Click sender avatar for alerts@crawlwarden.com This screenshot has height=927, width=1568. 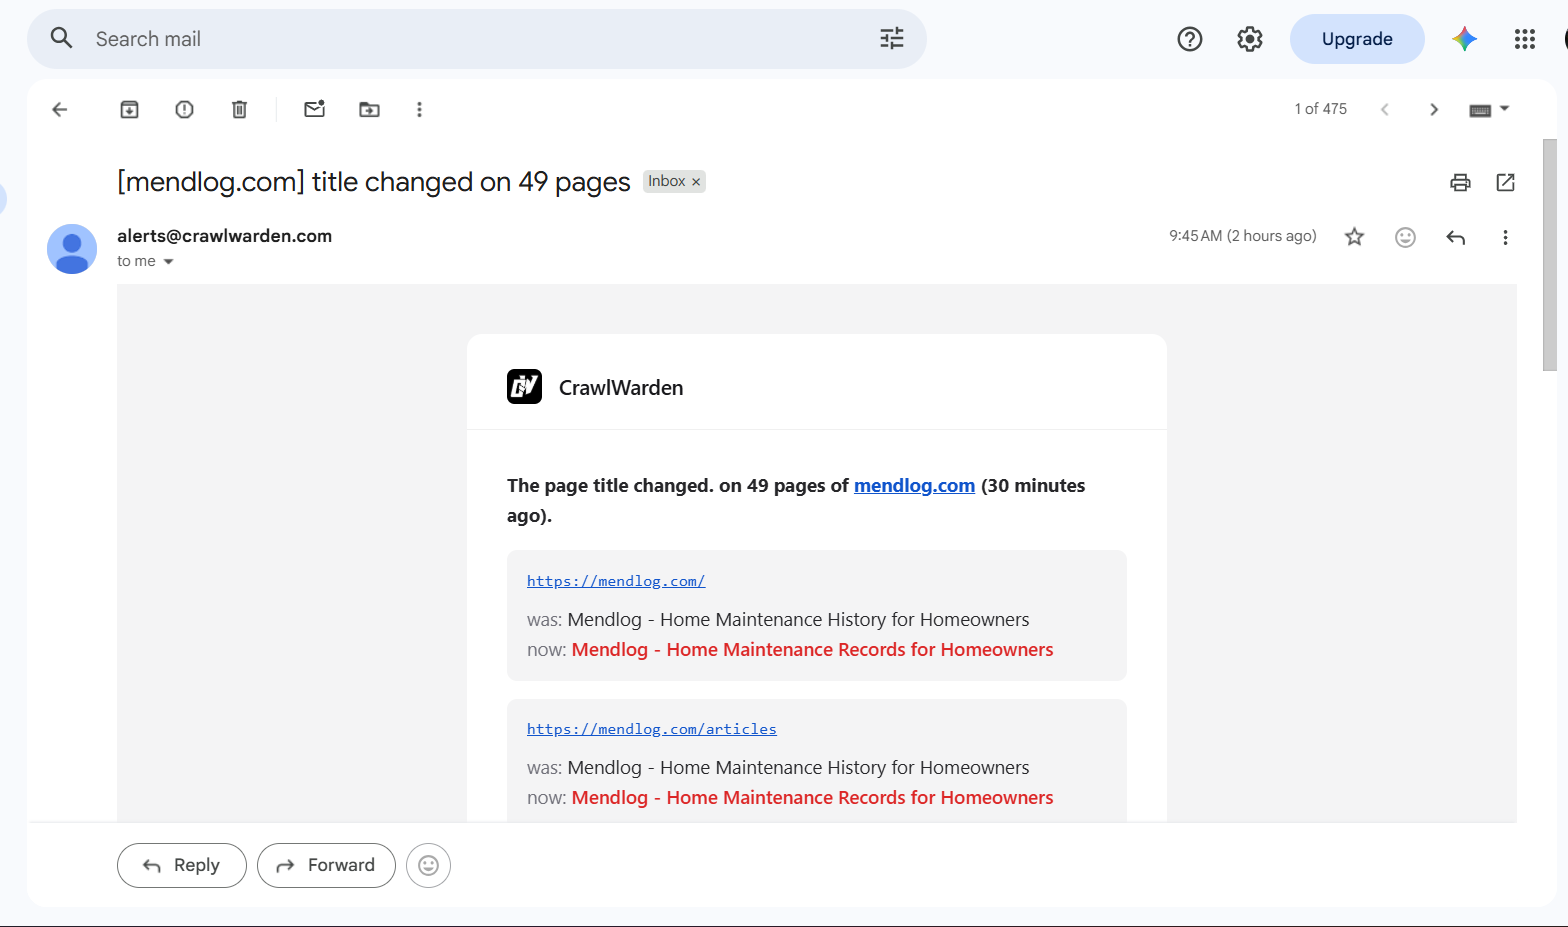pos(72,249)
